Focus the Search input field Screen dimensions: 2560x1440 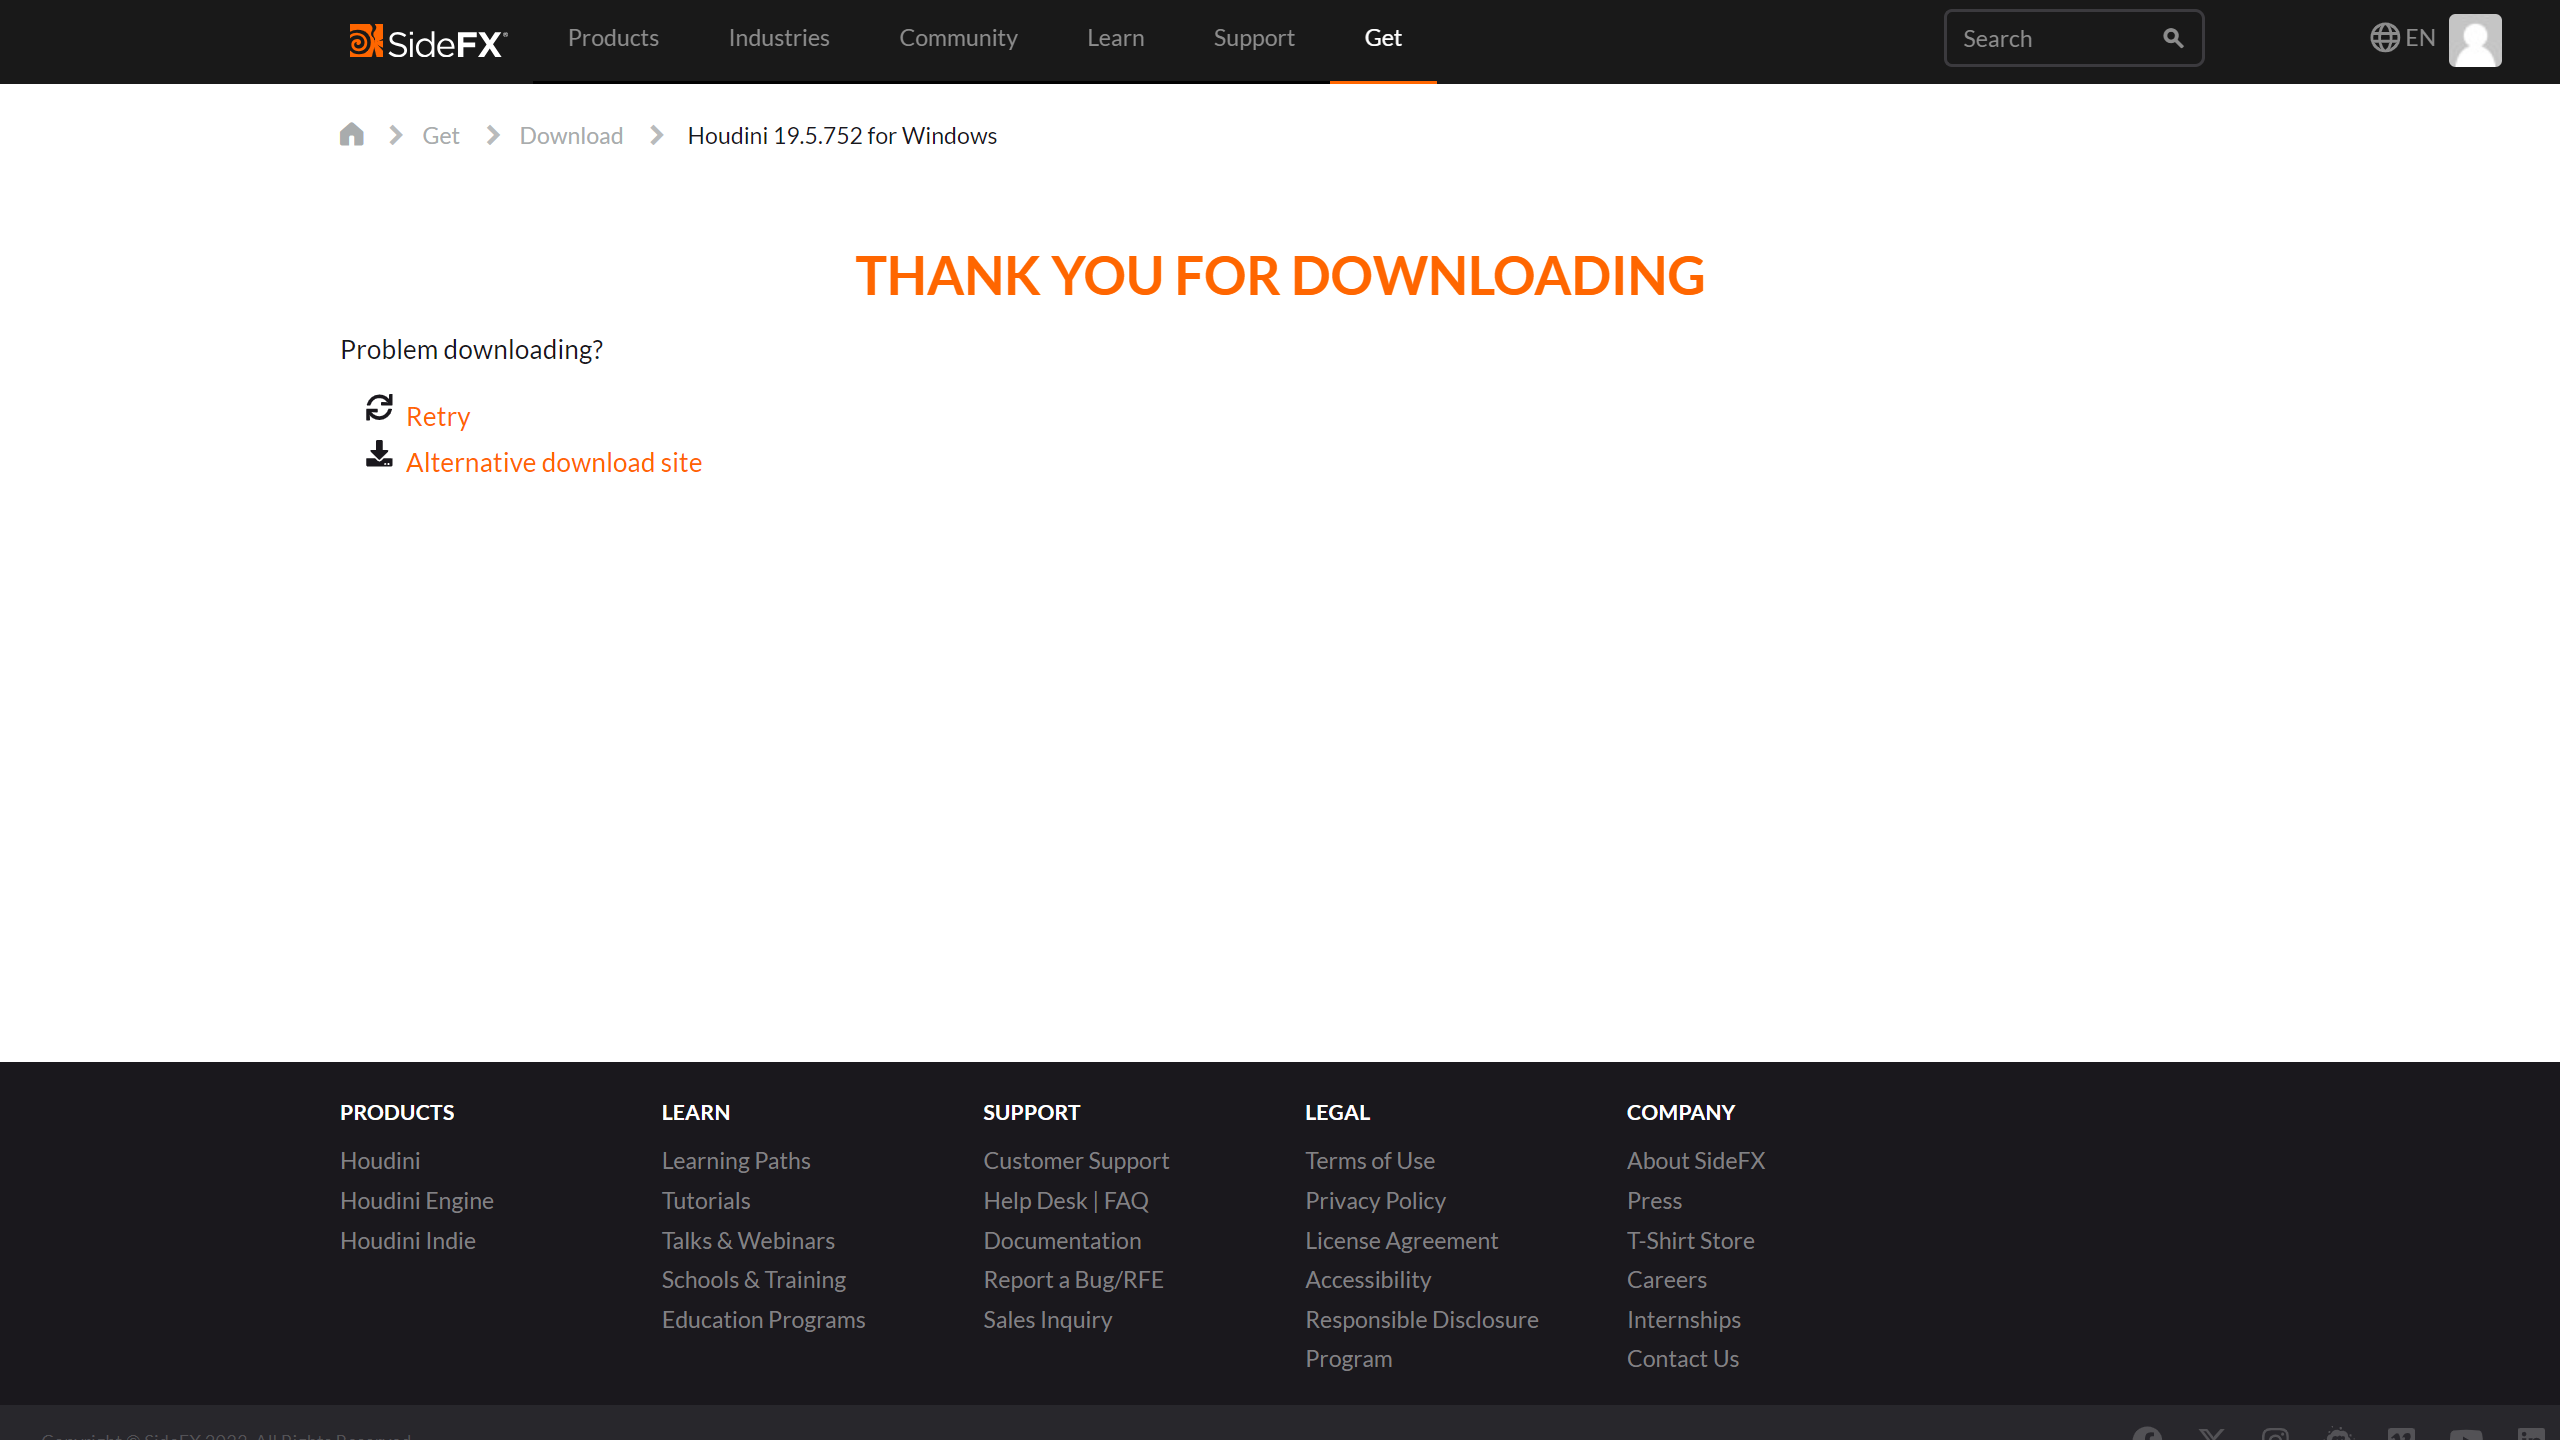[x=2074, y=38]
